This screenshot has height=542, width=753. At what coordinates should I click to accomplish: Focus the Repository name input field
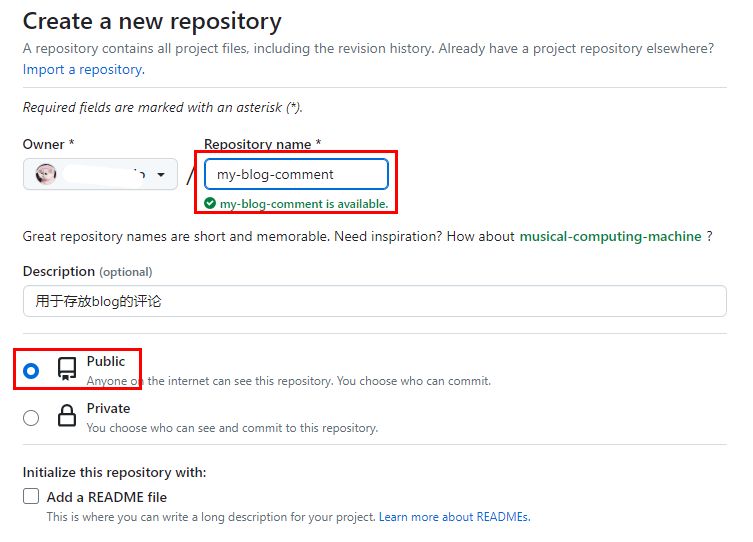(296, 174)
